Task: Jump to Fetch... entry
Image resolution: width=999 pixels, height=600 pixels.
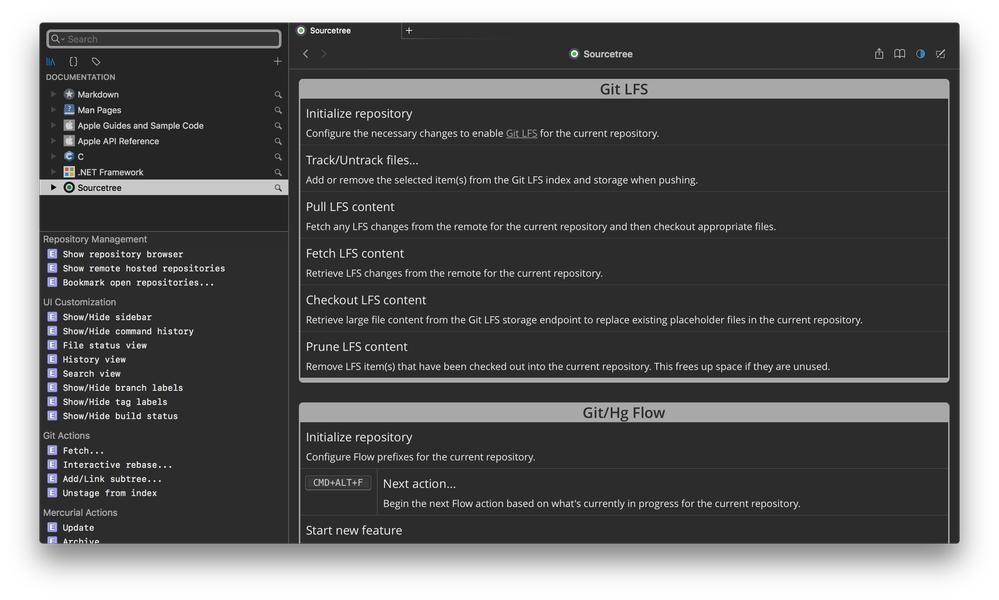Action: 83,450
